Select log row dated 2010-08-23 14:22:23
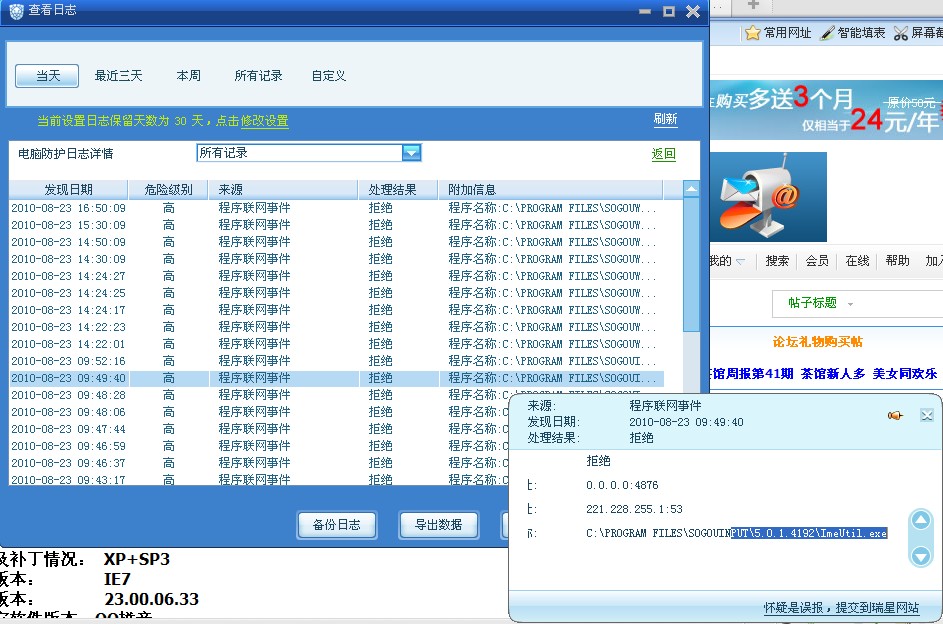 click(336, 327)
